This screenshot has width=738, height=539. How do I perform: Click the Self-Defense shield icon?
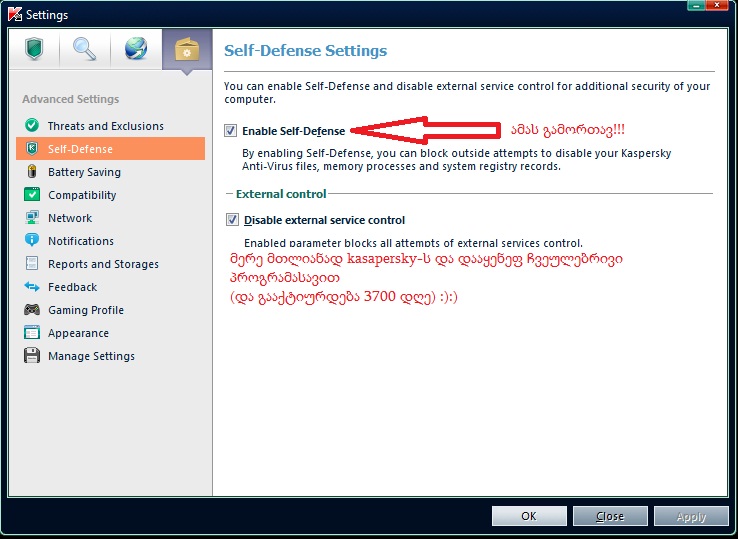coord(32,148)
